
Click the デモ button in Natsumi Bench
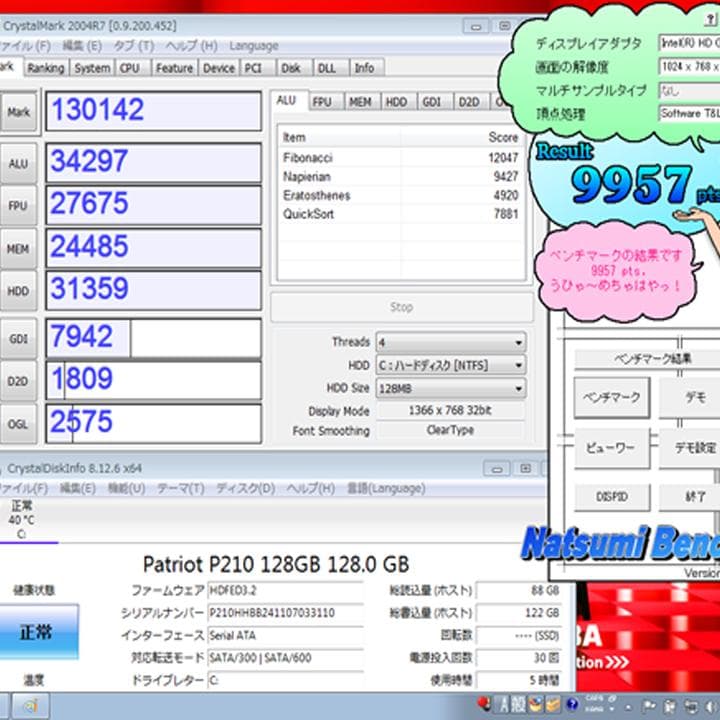click(x=690, y=398)
